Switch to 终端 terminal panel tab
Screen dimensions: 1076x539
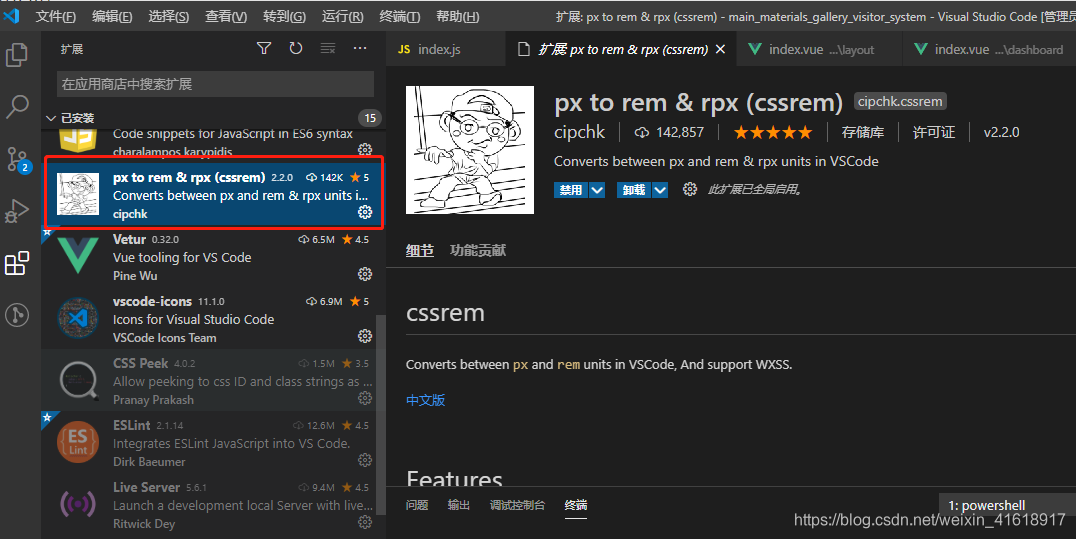pos(576,505)
